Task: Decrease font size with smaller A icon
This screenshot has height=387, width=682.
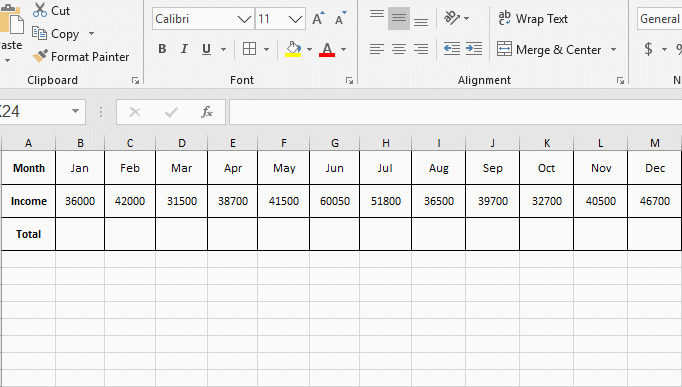Action: click(340, 18)
